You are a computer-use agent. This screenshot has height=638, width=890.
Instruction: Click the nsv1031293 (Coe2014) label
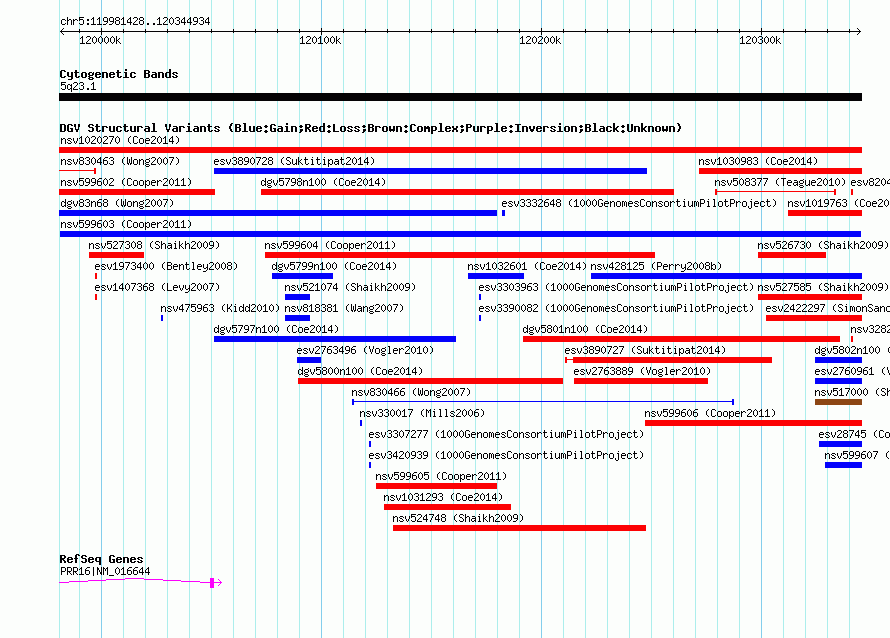[443, 497]
